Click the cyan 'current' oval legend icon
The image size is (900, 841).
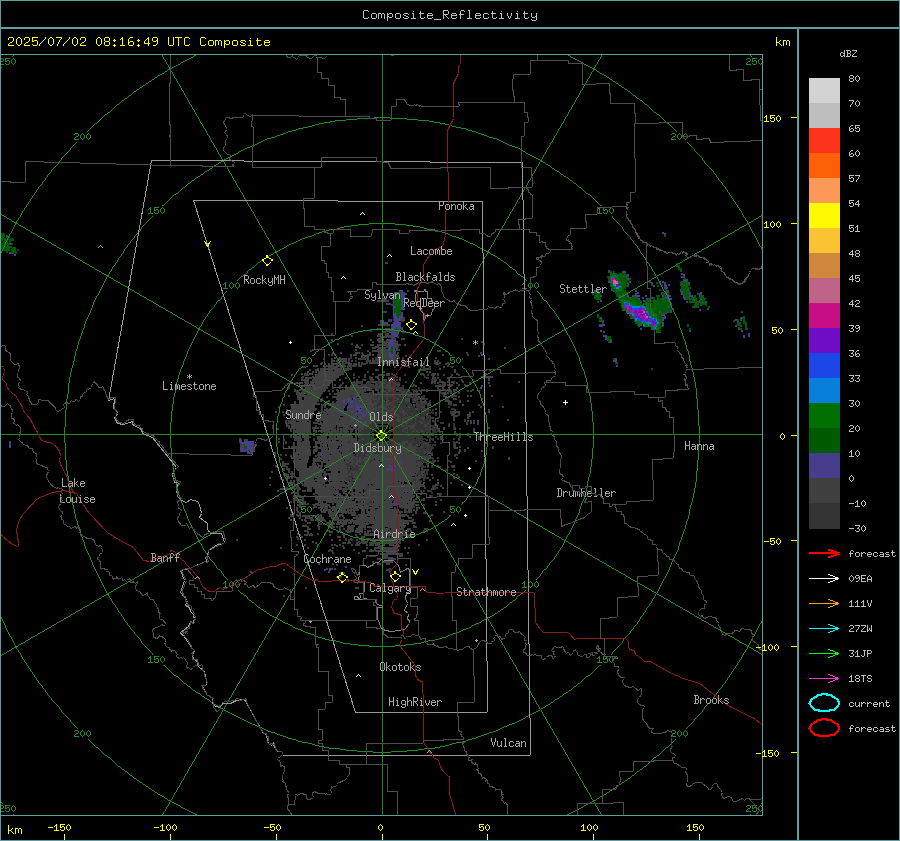pyautogui.click(x=824, y=703)
